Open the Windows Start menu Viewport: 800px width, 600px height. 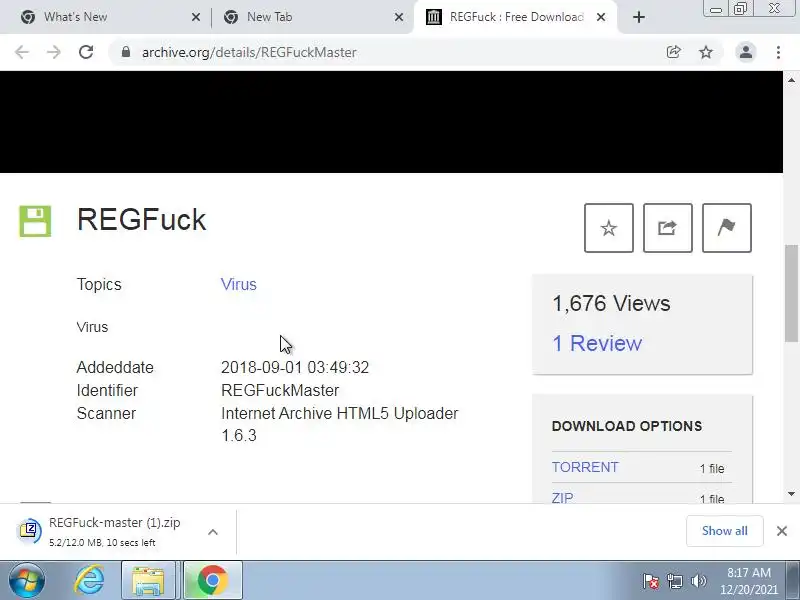(x=27, y=580)
